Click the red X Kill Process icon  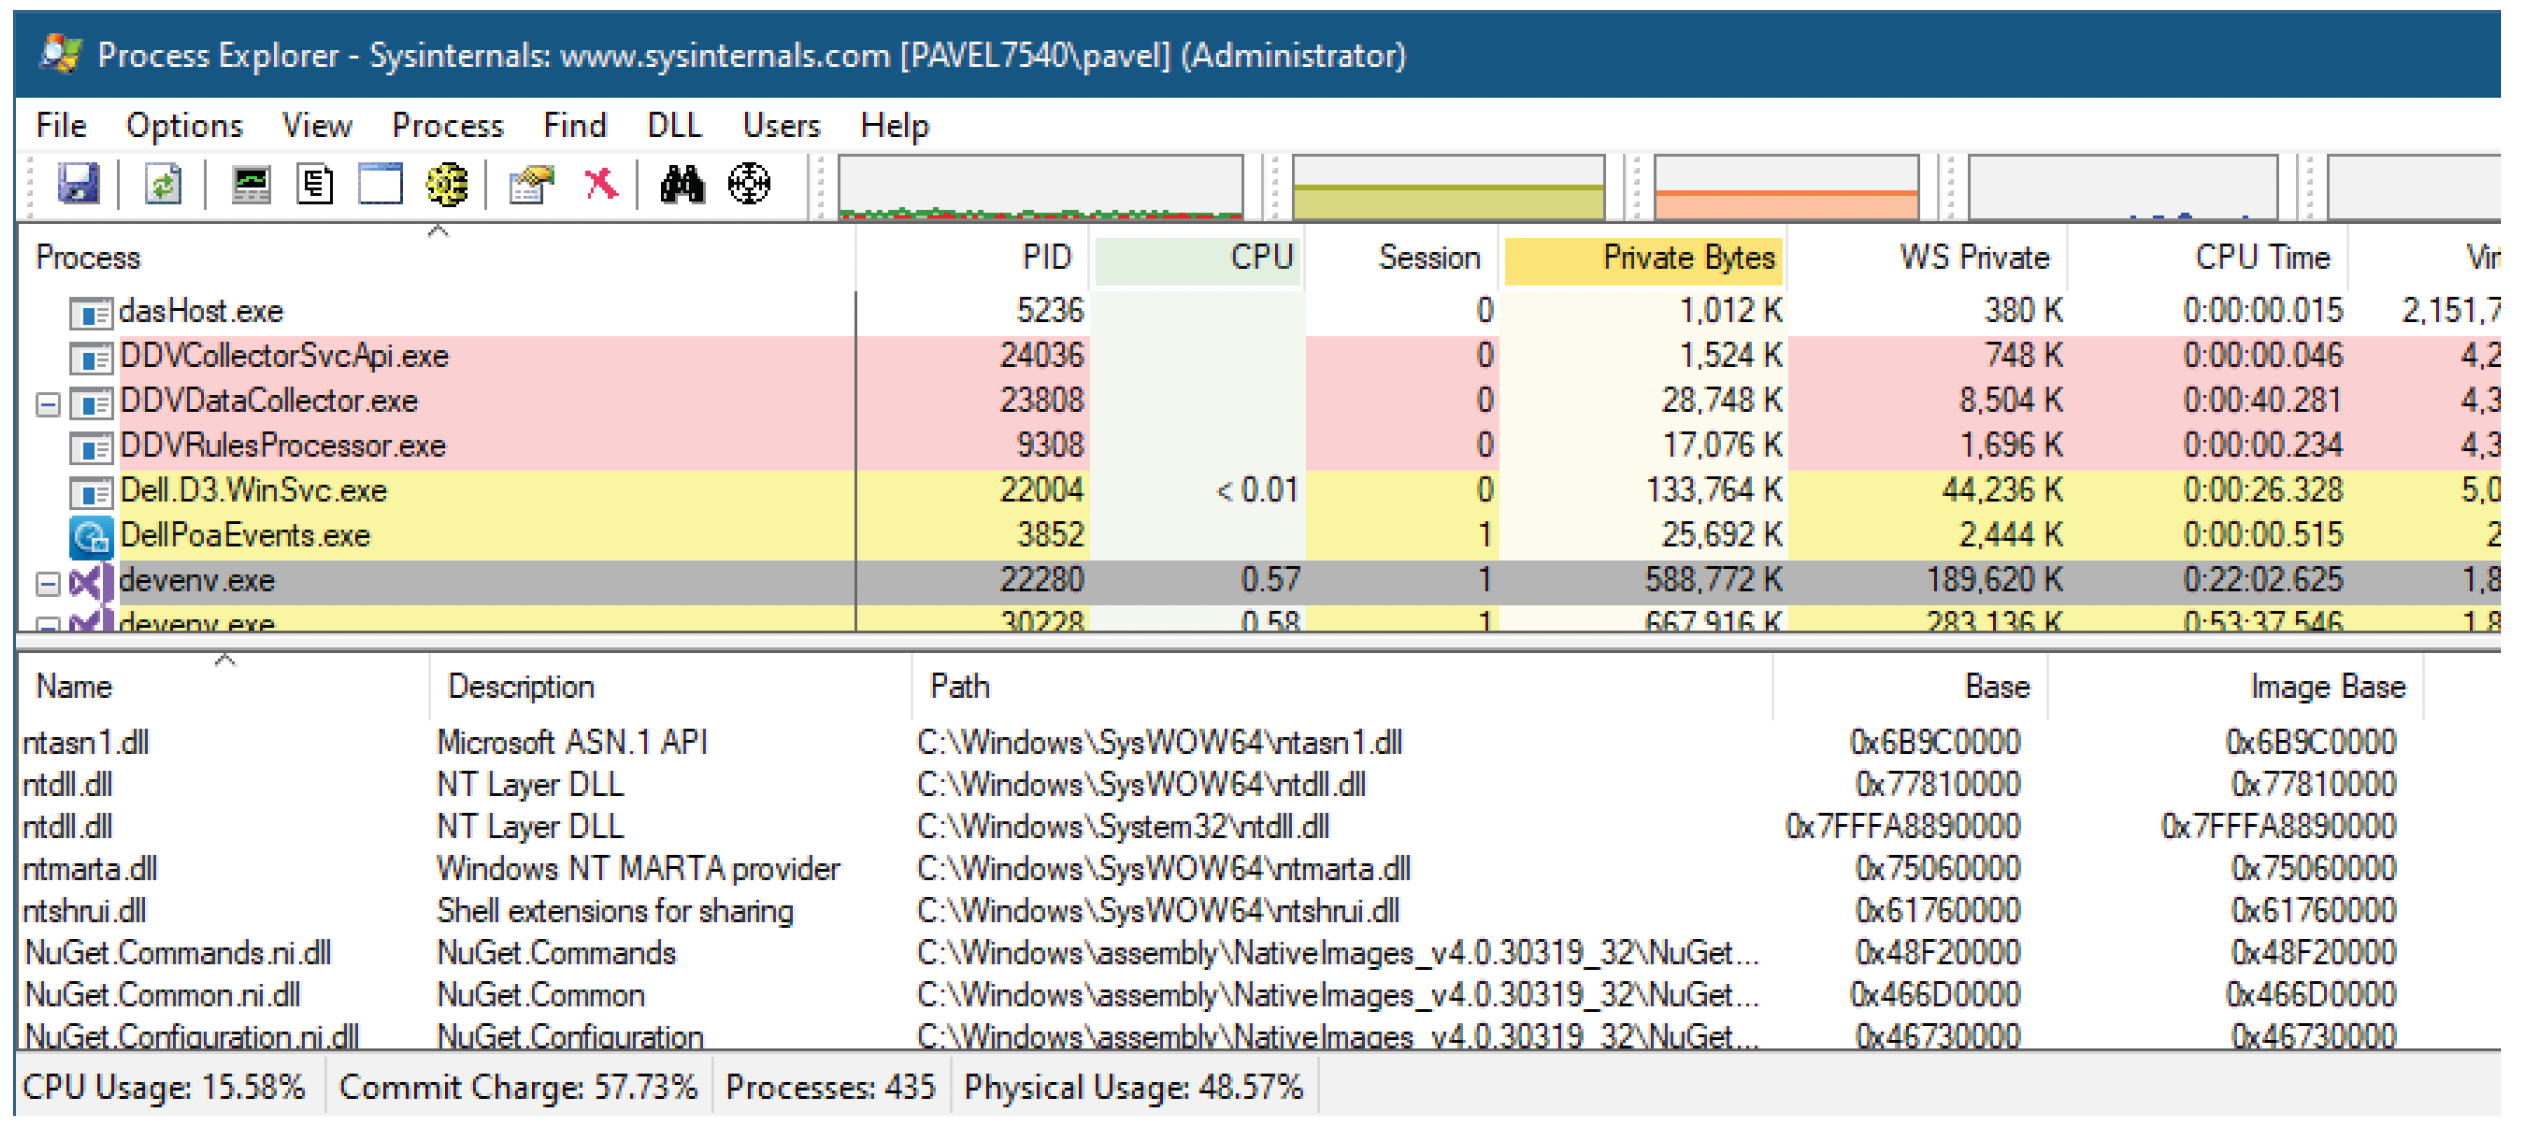[601, 184]
